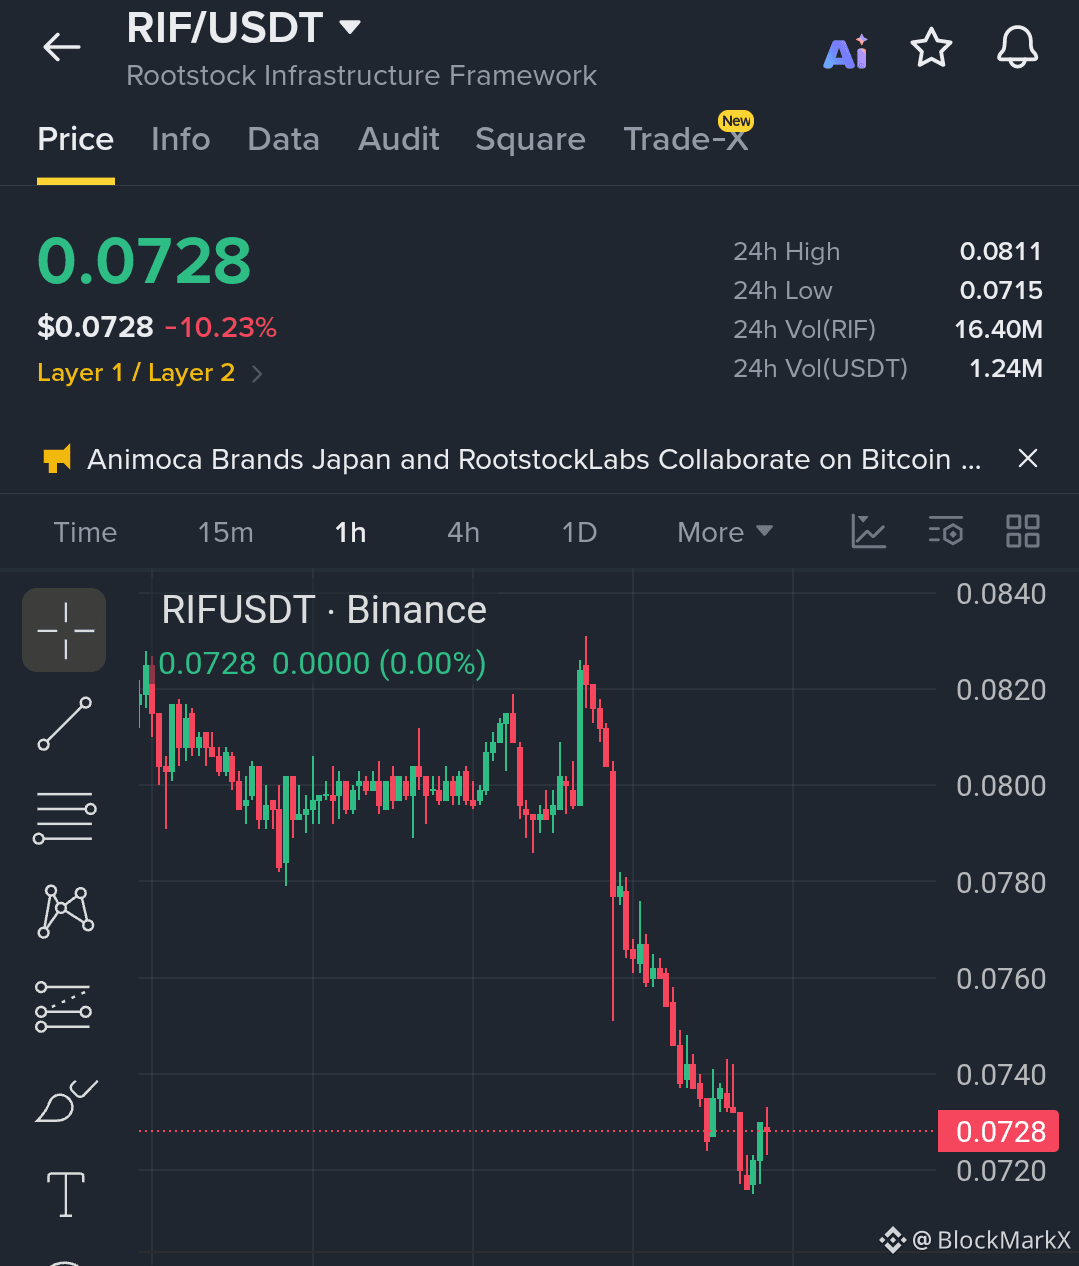Image resolution: width=1079 pixels, height=1266 pixels.
Task: Click Rootstock Infrastructure Framework subtitle
Action: pos(361,76)
